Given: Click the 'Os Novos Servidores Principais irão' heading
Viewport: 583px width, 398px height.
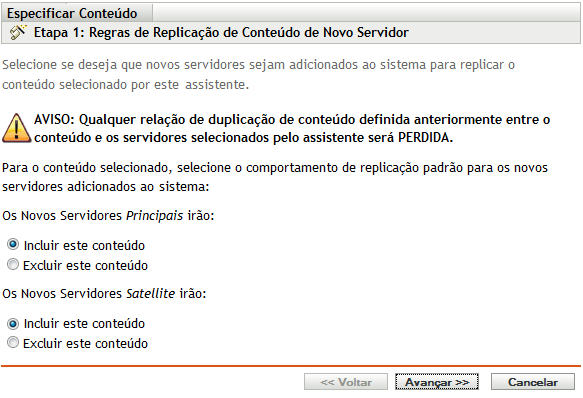Looking at the screenshot, I should click(108, 216).
